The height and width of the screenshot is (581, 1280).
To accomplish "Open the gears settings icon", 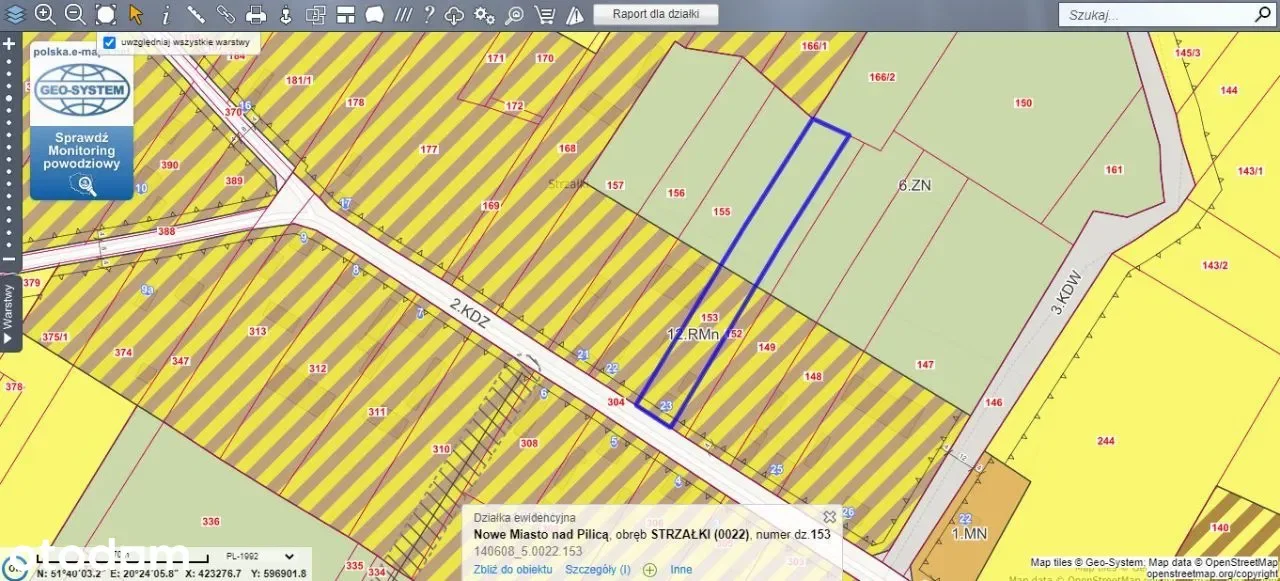I will click(484, 14).
